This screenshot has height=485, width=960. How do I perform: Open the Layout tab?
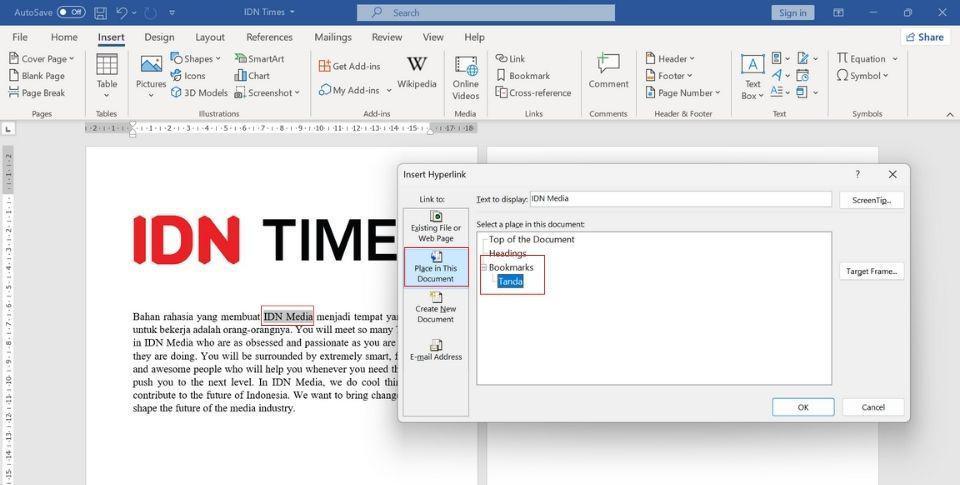[x=210, y=37]
